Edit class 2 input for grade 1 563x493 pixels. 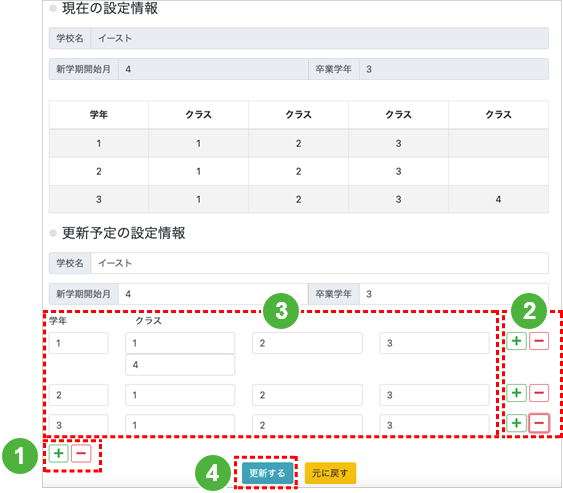(x=307, y=343)
